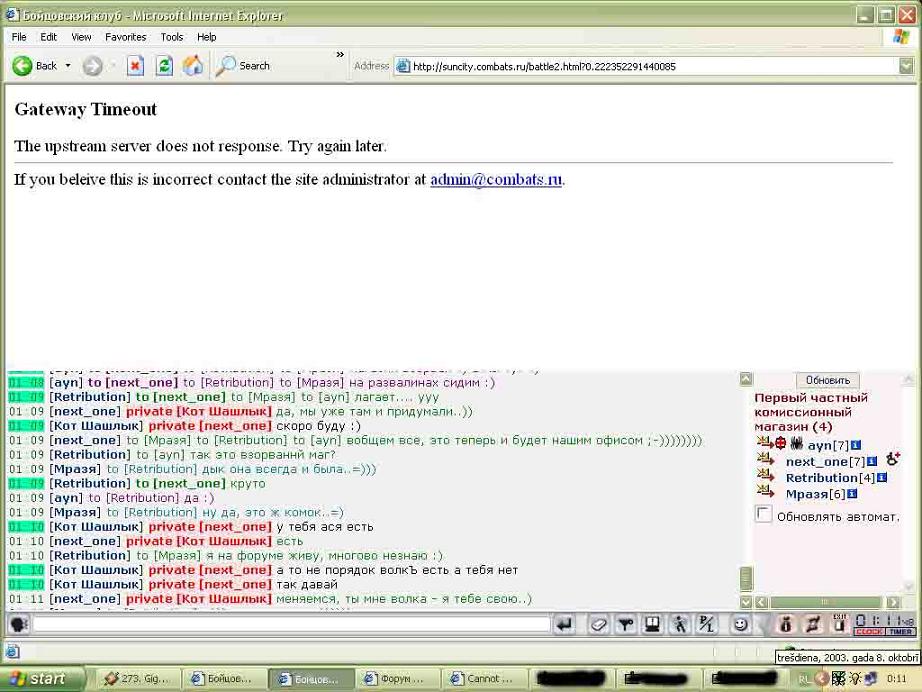This screenshot has width=922, height=692.
Task: Open the Edit menu
Action: tap(48, 37)
